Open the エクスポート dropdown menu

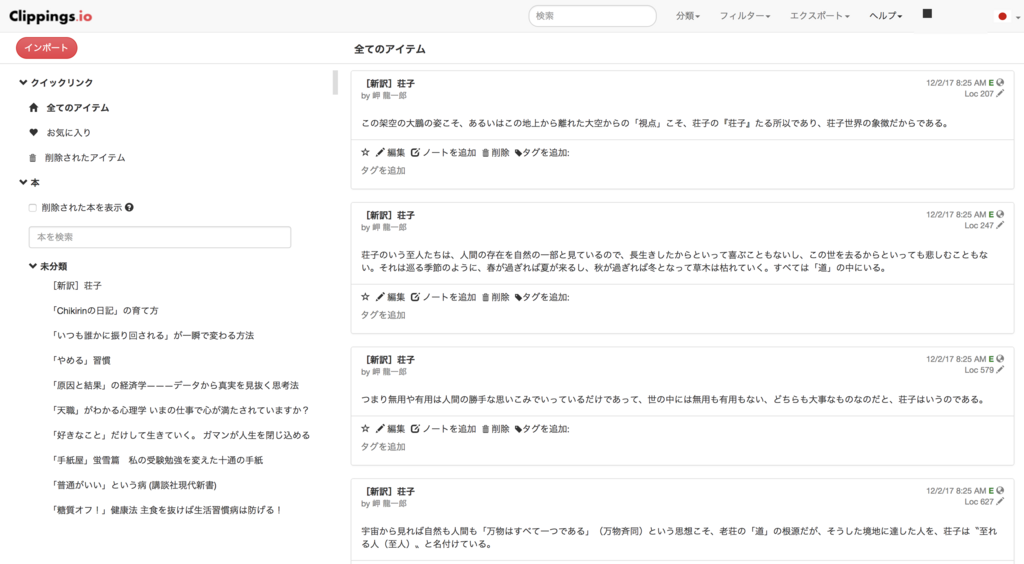click(x=820, y=16)
